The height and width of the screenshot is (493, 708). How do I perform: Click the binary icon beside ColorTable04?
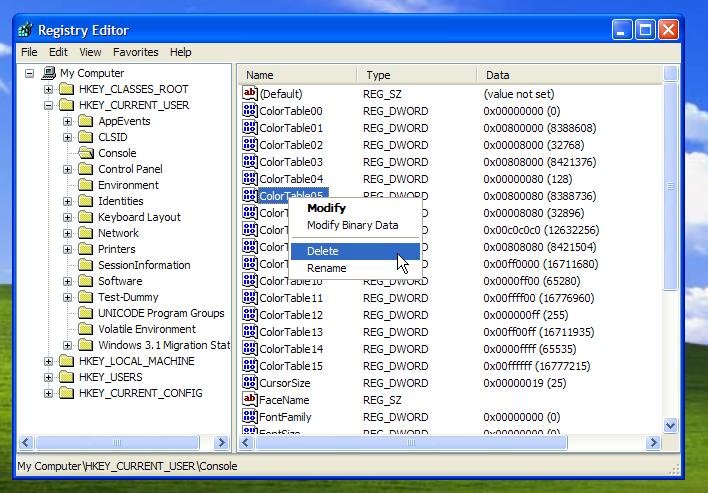tap(250, 179)
